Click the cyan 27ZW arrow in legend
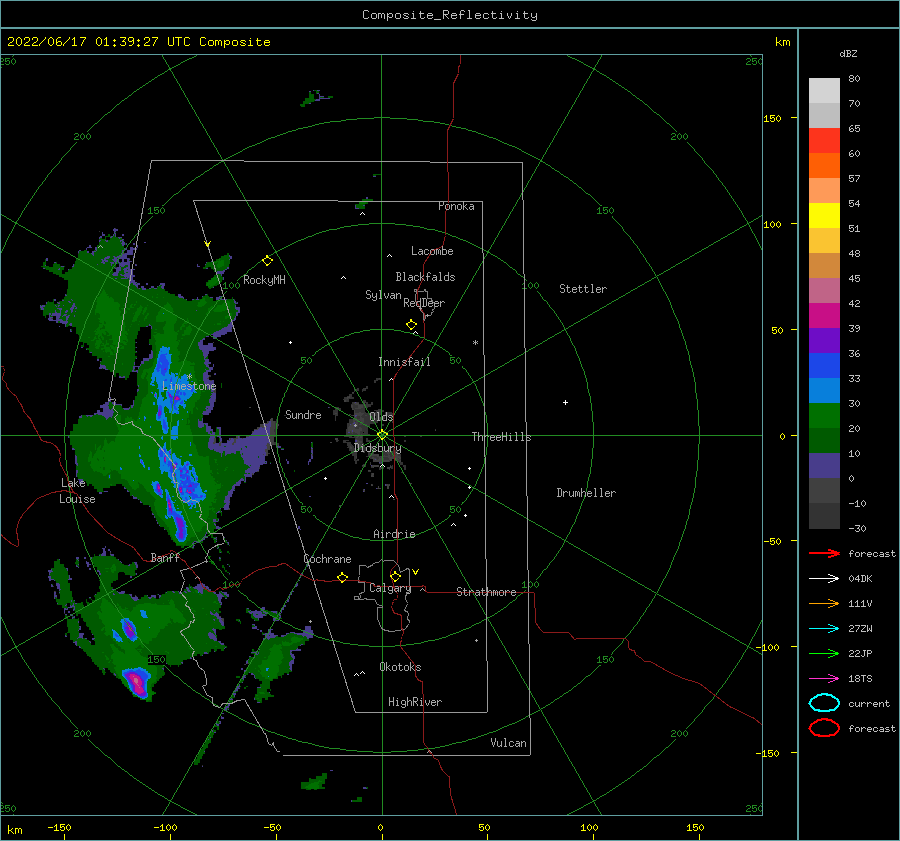 824,629
